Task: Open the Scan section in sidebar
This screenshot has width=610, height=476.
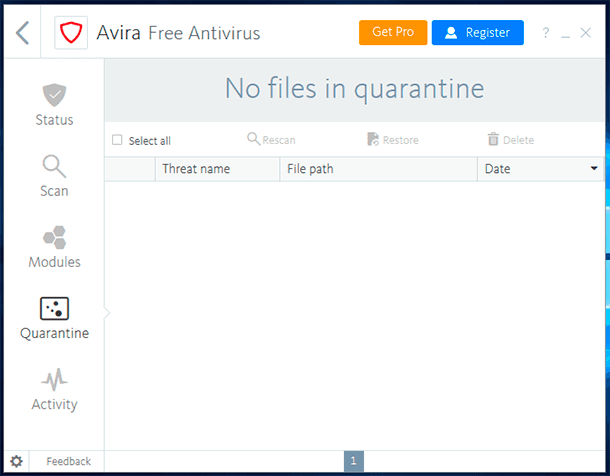Action: [x=54, y=176]
